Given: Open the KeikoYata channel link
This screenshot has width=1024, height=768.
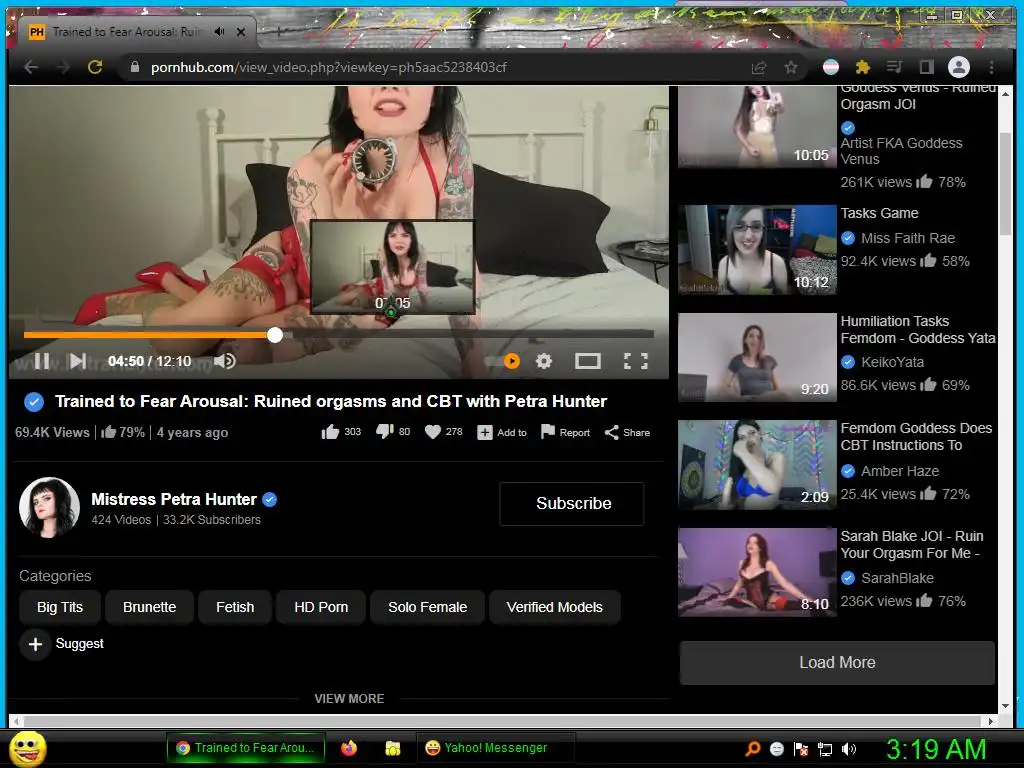Looking at the screenshot, I should click(x=892, y=362).
